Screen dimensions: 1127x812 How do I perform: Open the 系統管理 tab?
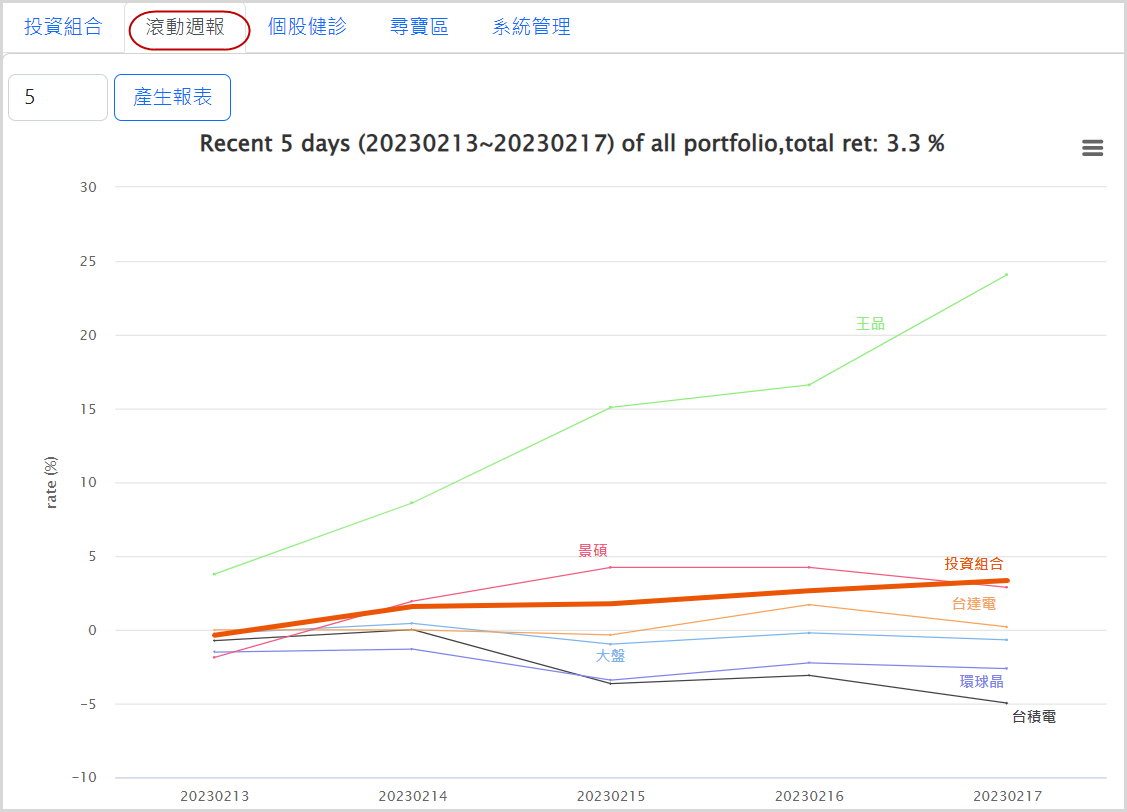click(531, 27)
